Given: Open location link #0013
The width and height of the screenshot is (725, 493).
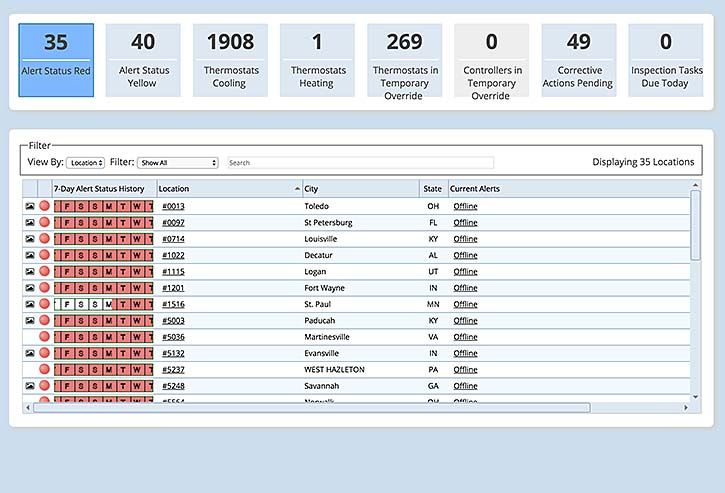Looking at the screenshot, I should click(173, 206).
